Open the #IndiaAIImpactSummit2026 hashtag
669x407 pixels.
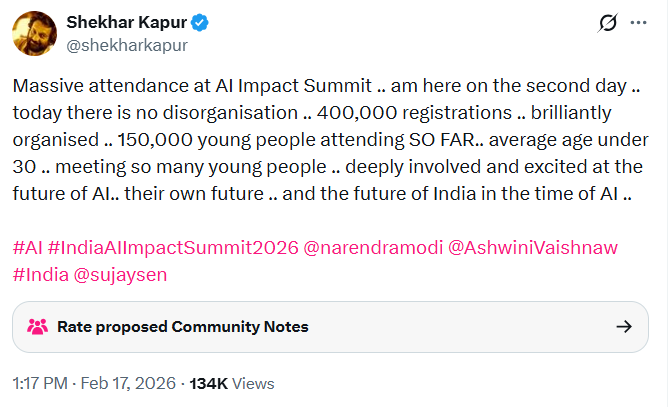pos(172,247)
